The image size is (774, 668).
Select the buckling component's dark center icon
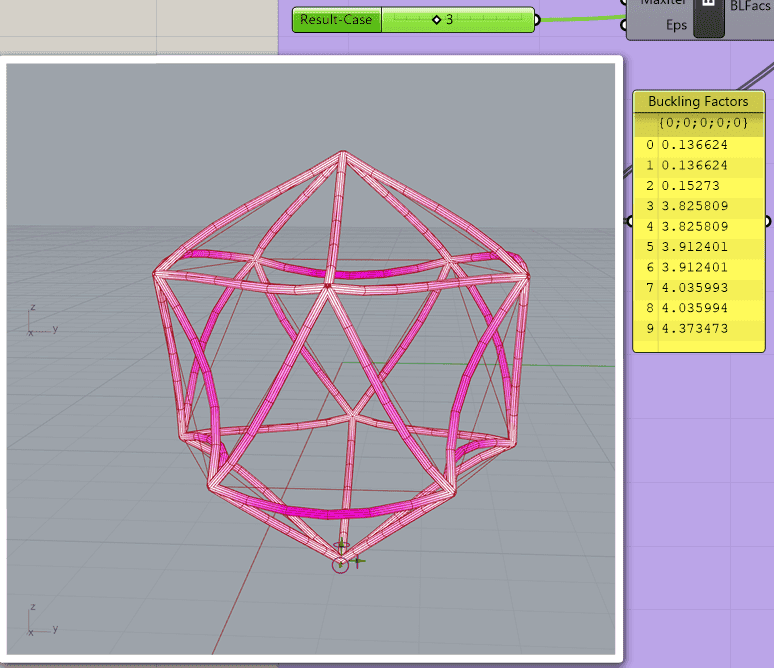[708, 15]
